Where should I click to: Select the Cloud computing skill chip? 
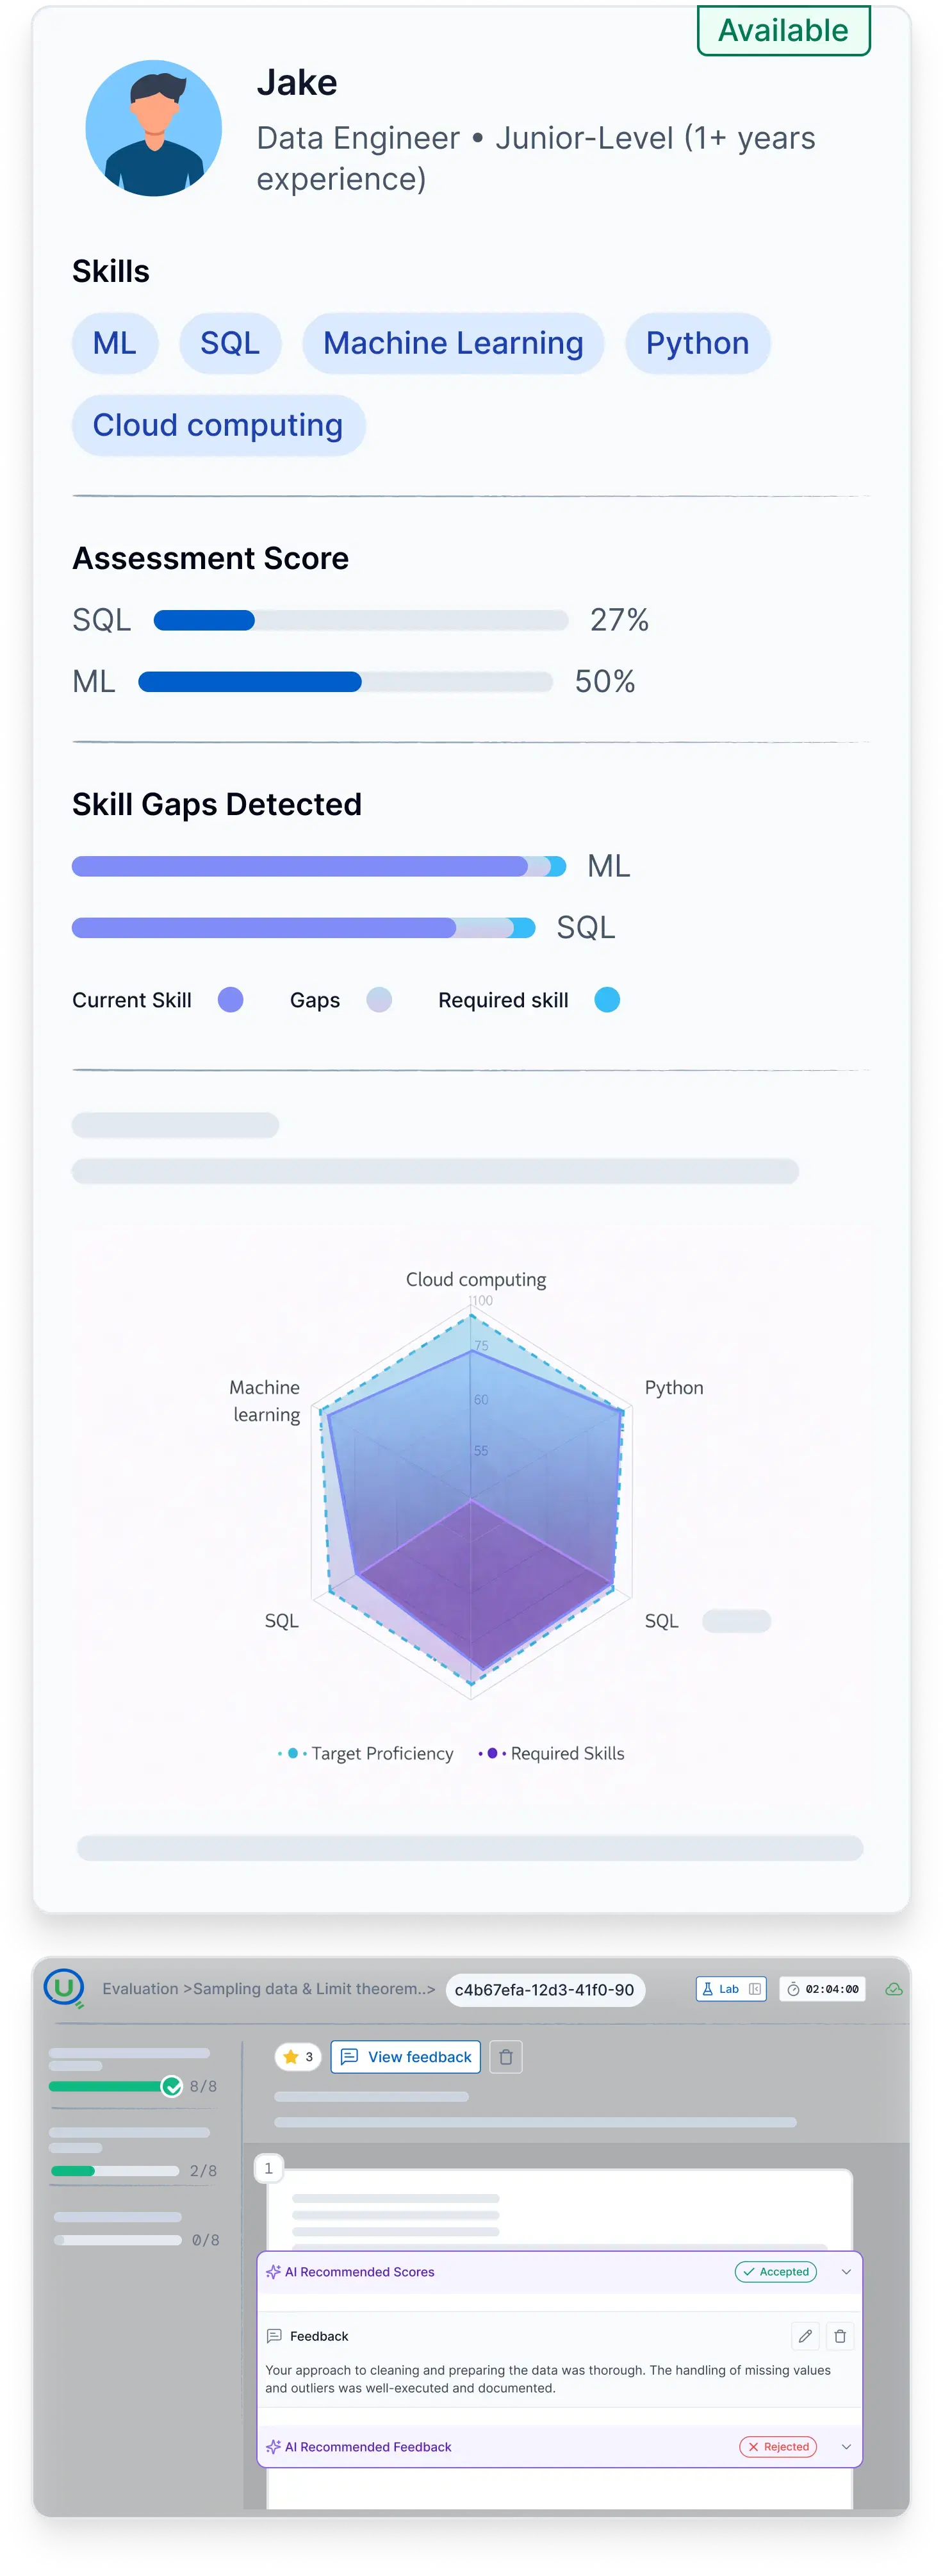click(x=218, y=425)
